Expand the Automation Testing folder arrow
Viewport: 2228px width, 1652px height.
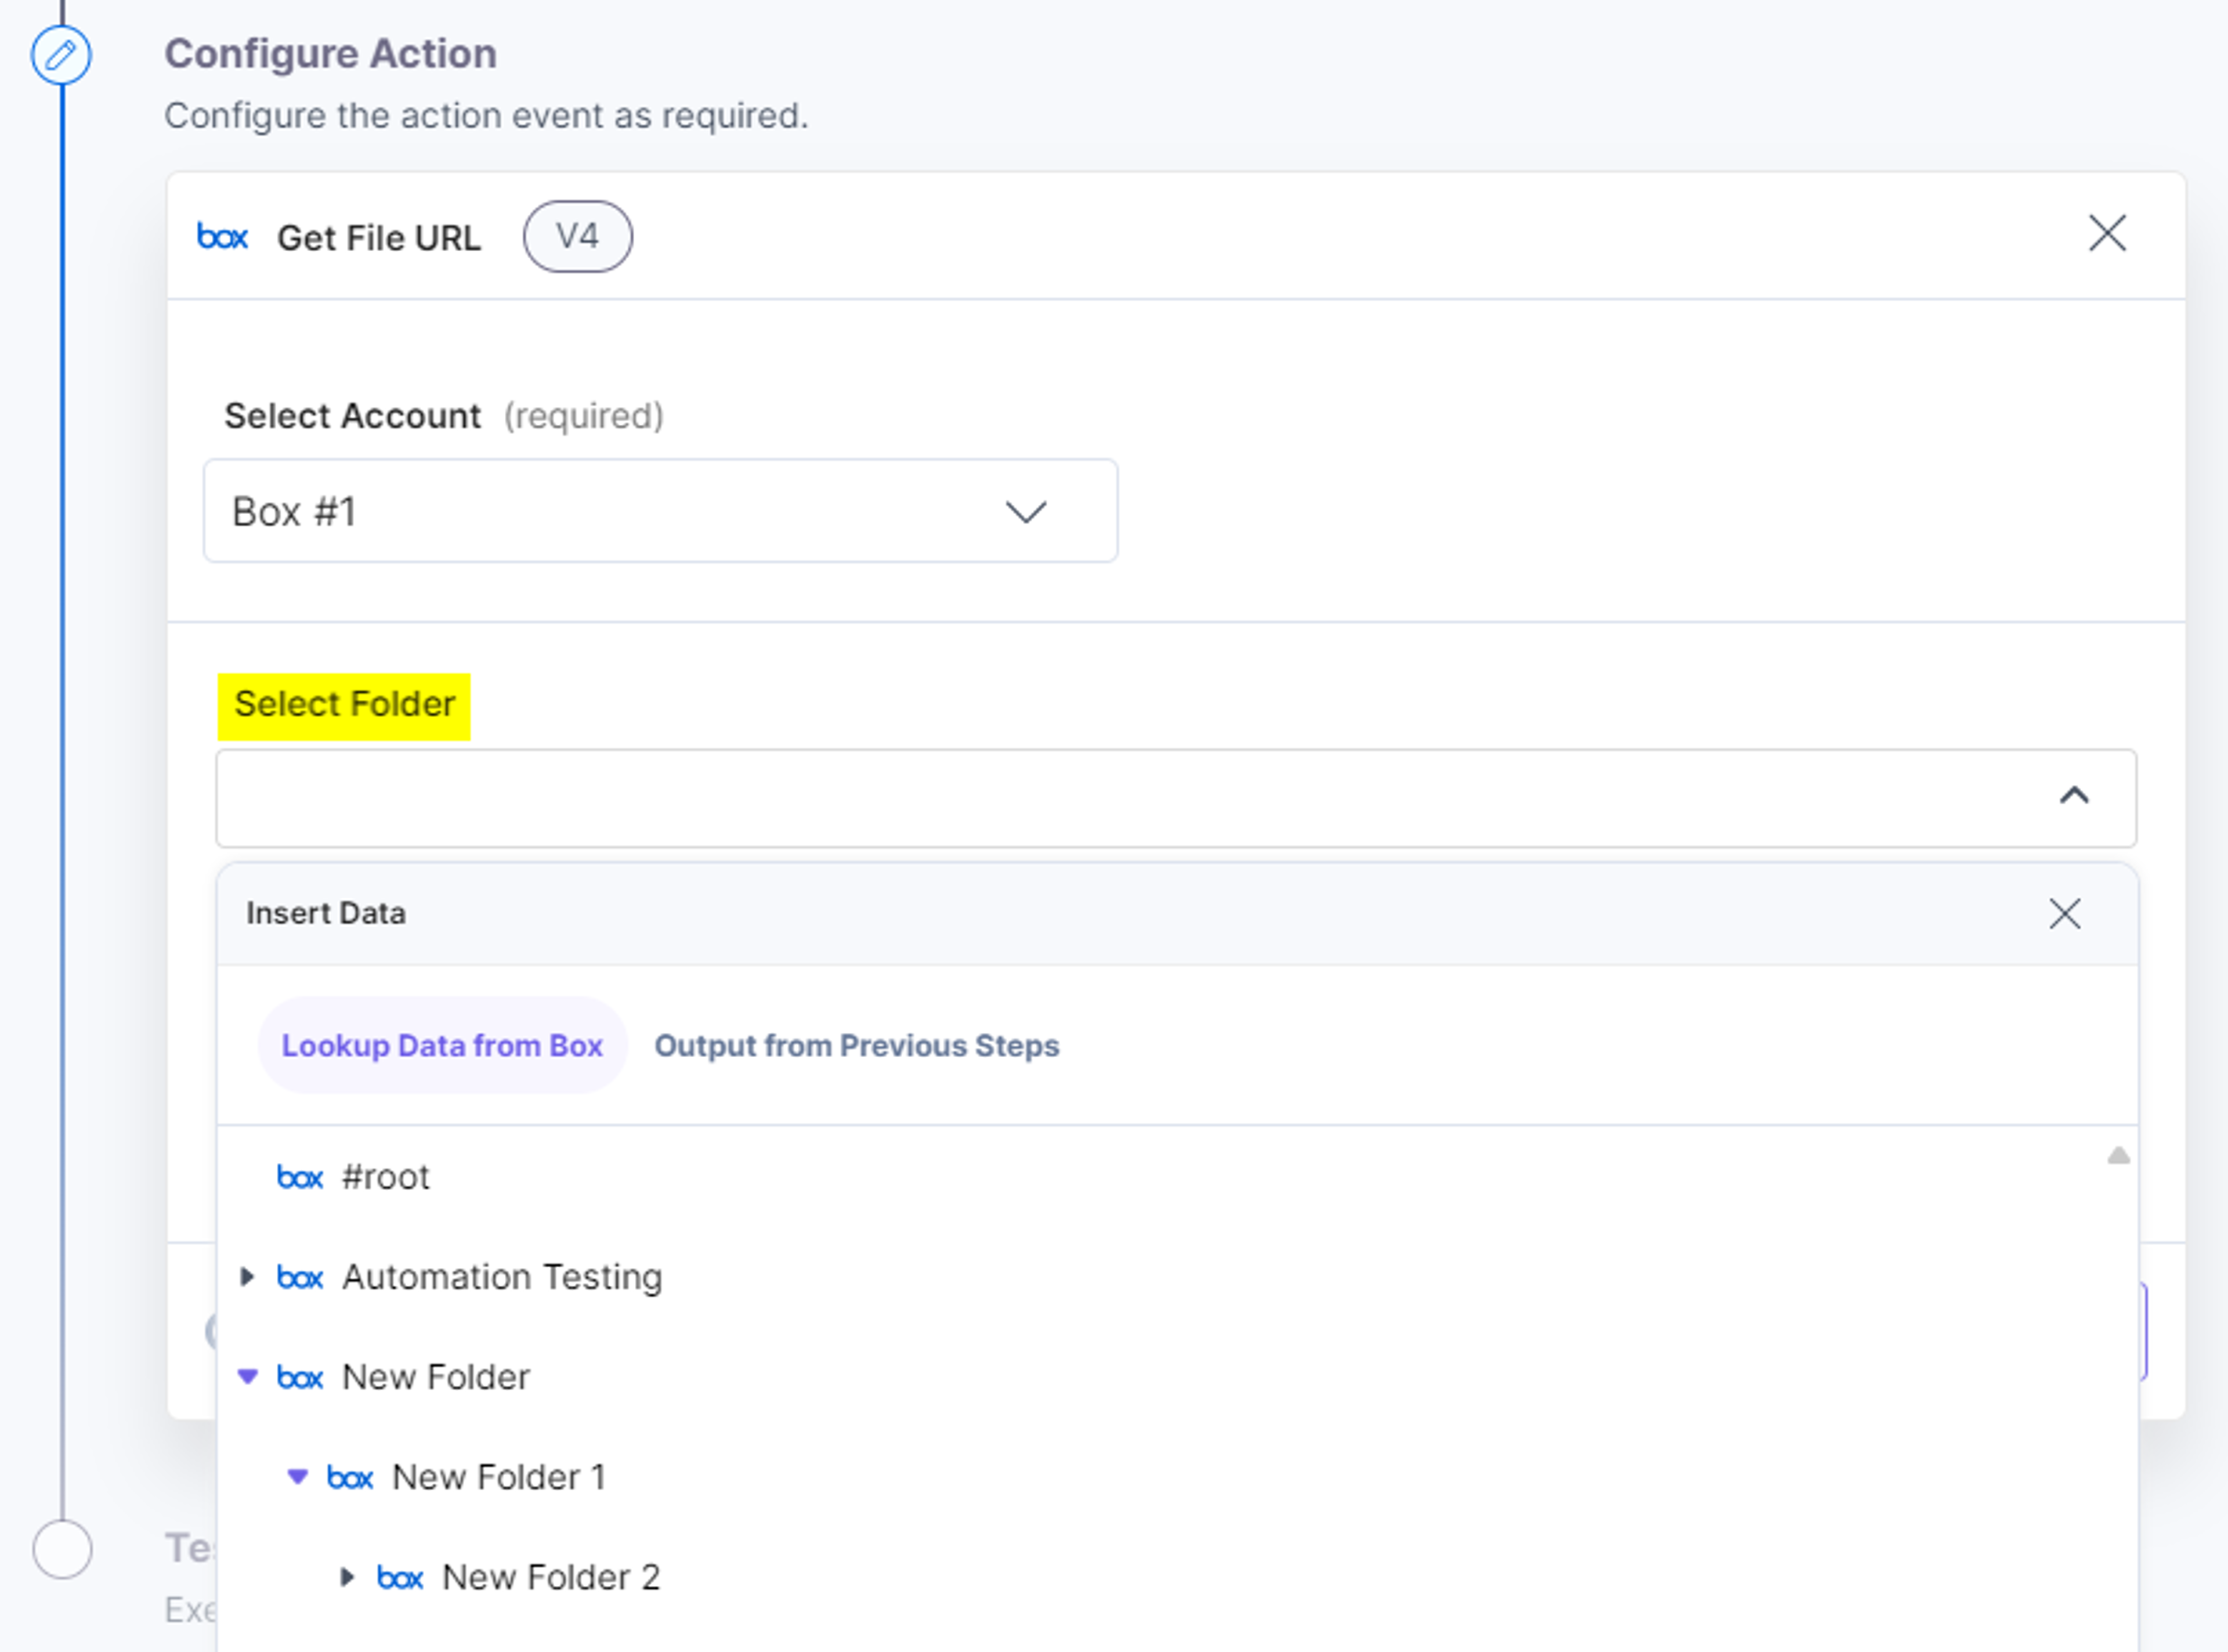pyautogui.click(x=247, y=1277)
